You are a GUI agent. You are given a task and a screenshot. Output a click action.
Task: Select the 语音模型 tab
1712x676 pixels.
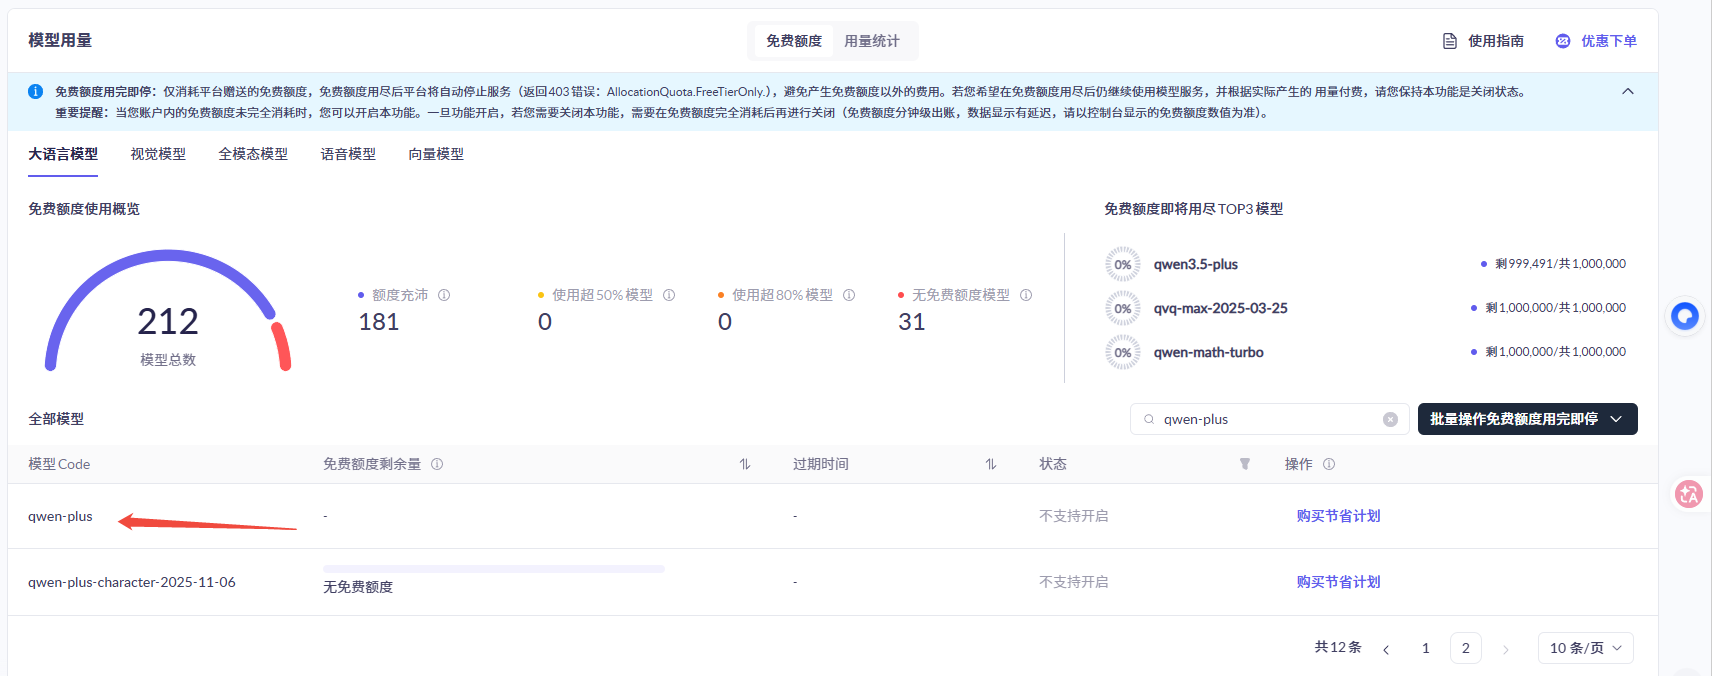348,154
